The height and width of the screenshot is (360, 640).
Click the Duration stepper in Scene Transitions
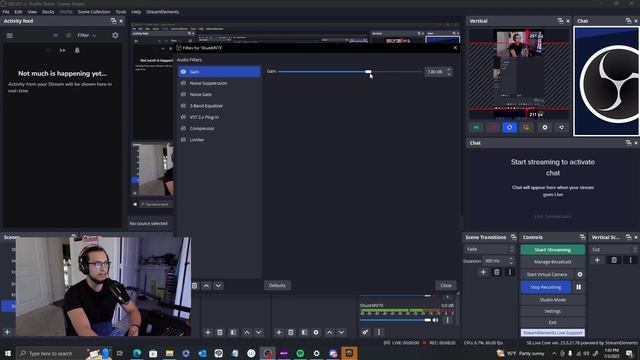(511, 261)
